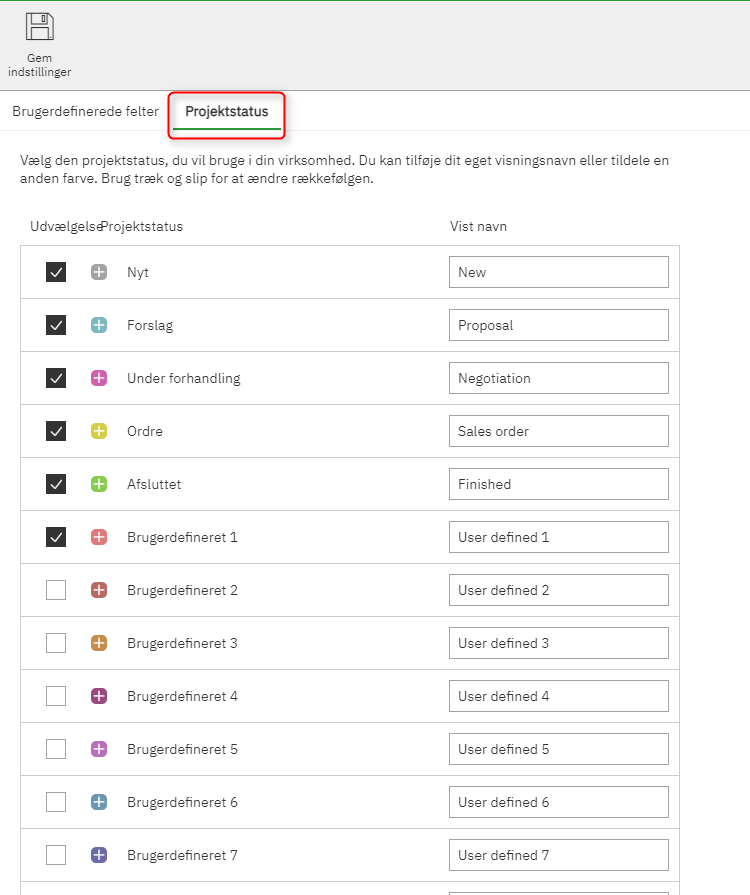Disable the Brugerdefineret 1 checkbox

click(x=56, y=537)
